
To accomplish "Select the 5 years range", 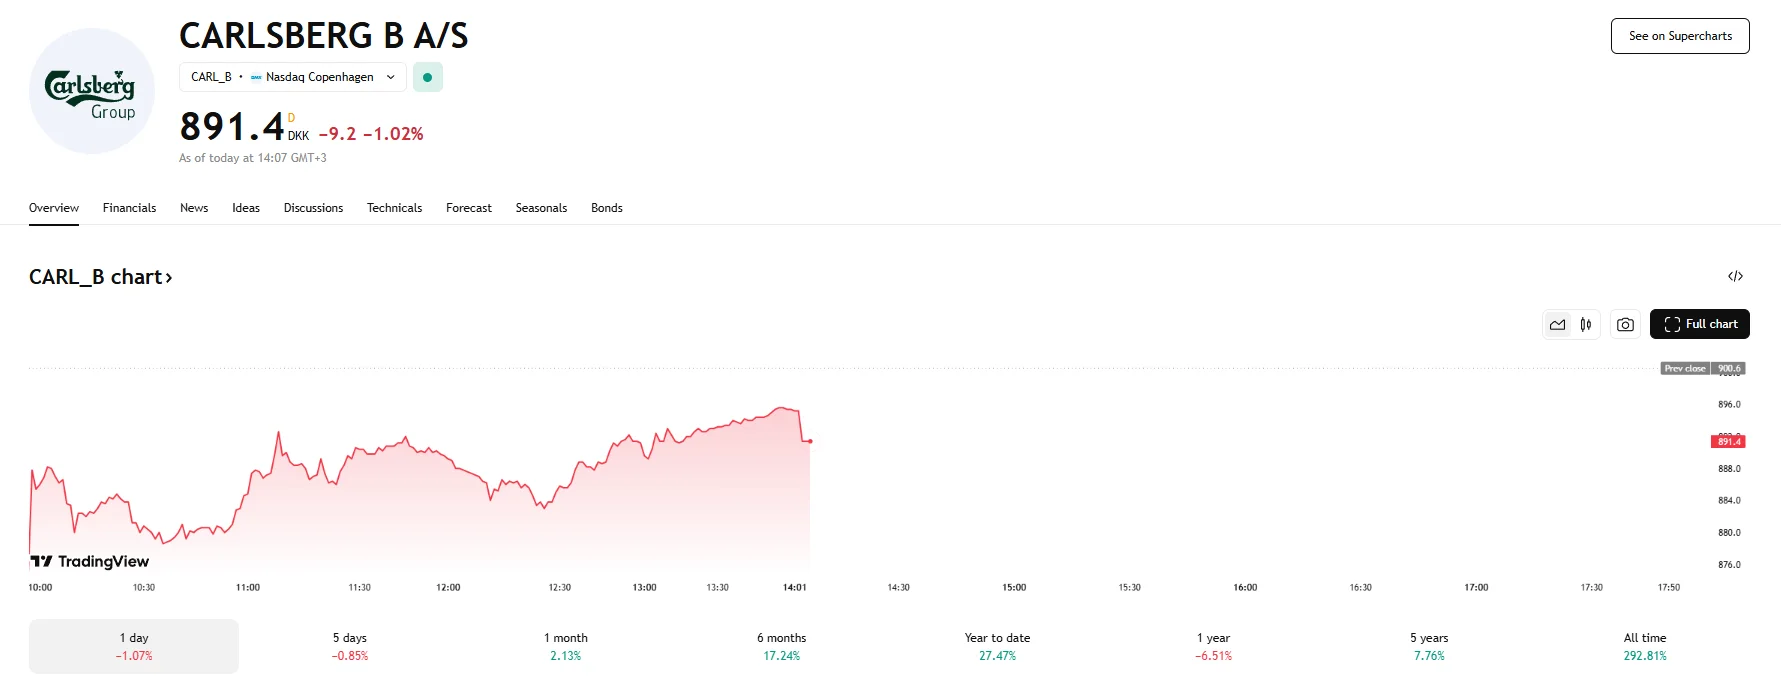I will 1429,646.
